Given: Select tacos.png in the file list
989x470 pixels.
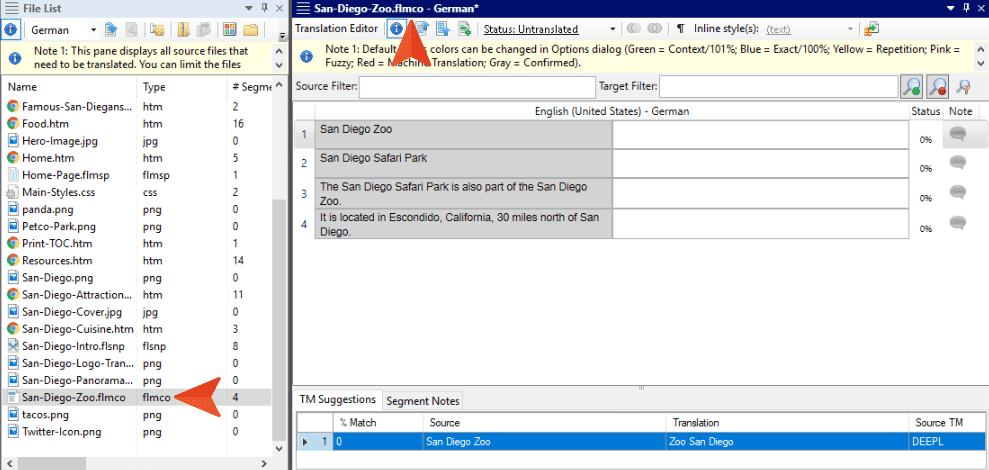Looking at the screenshot, I should [x=137, y=414].
